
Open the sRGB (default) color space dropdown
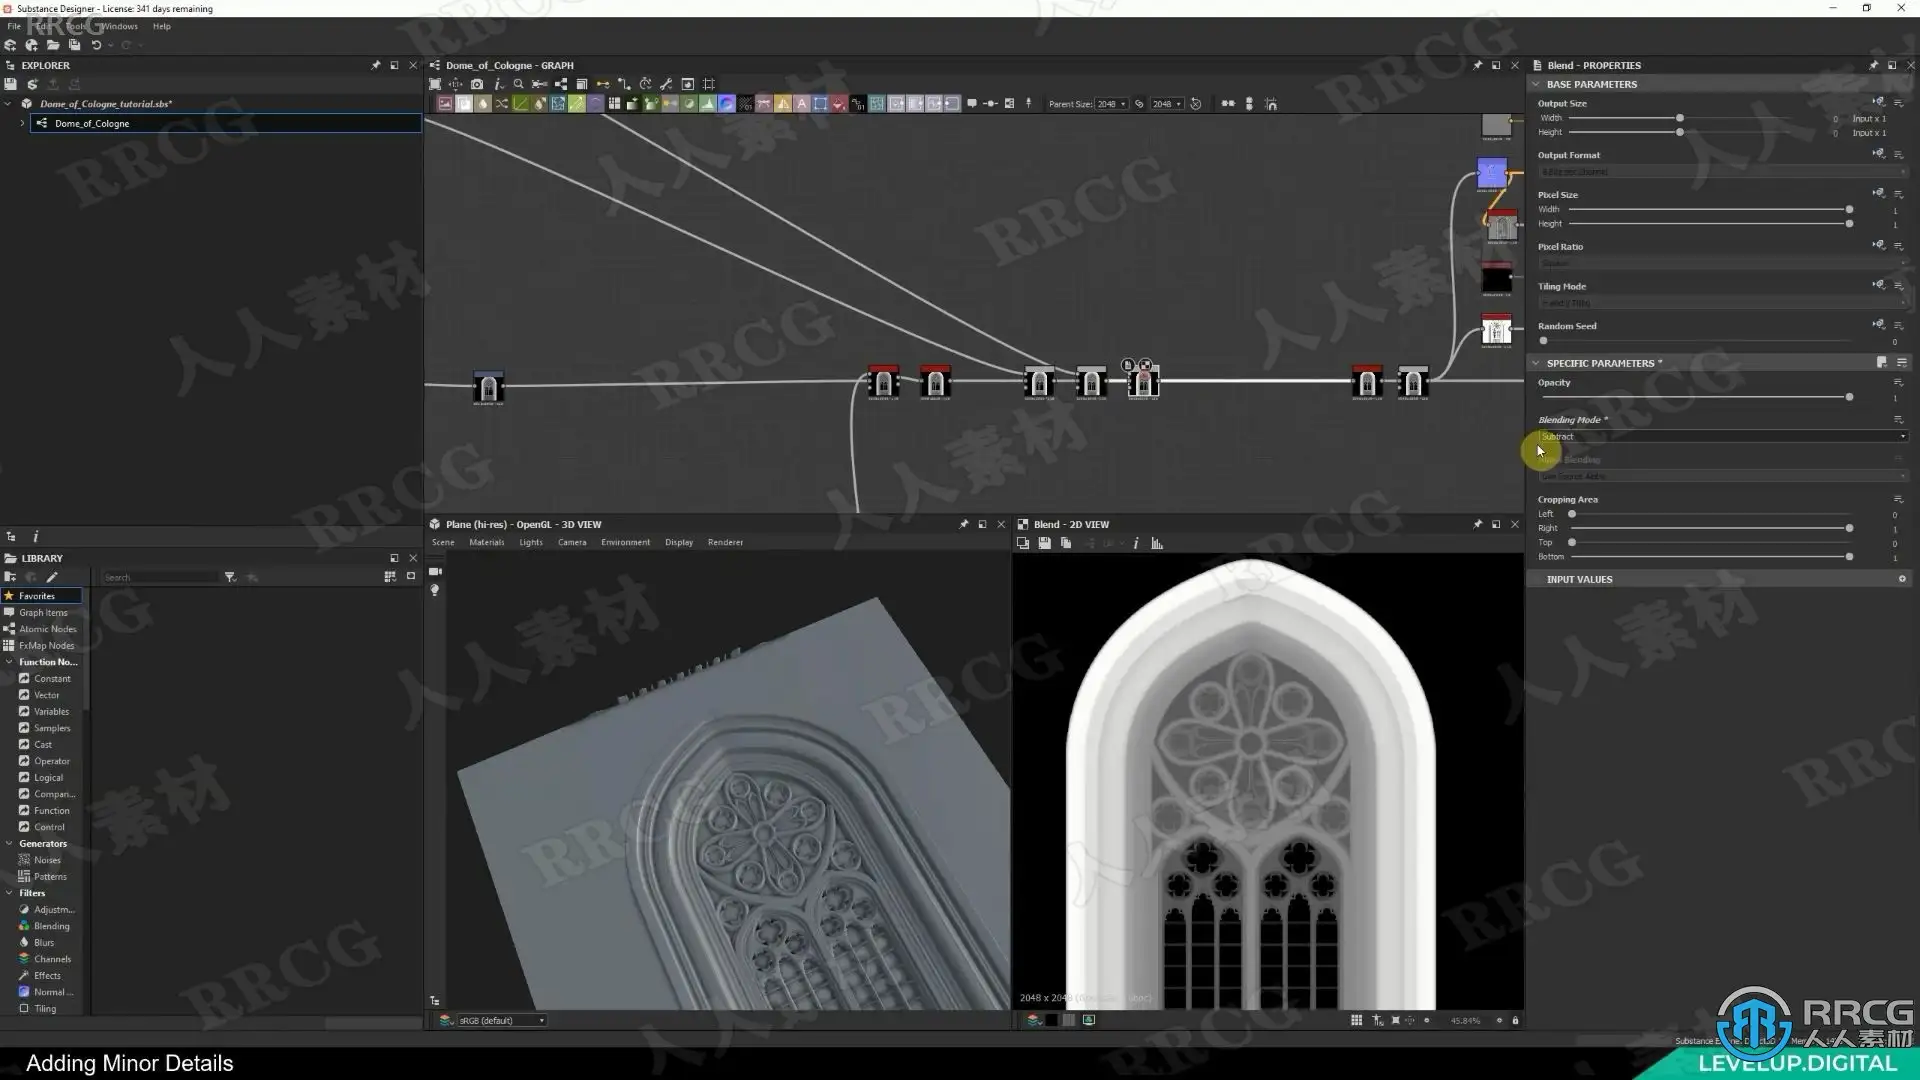[502, 1020]
